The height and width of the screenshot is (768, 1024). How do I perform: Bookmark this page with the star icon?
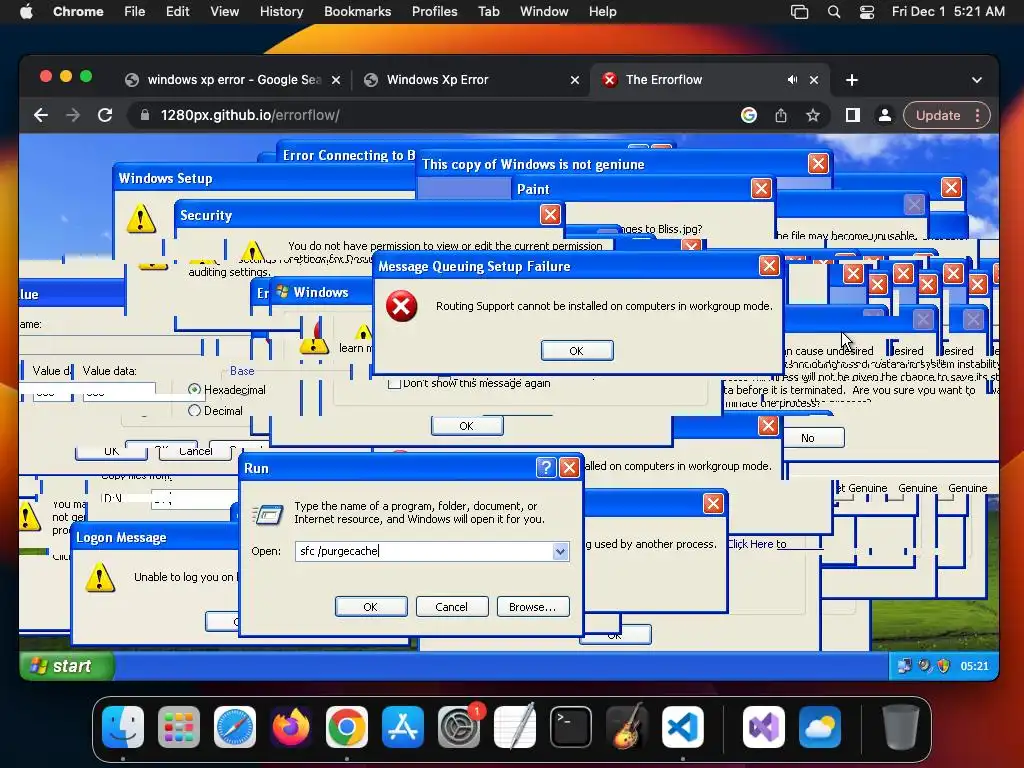[x=812, y=115]
